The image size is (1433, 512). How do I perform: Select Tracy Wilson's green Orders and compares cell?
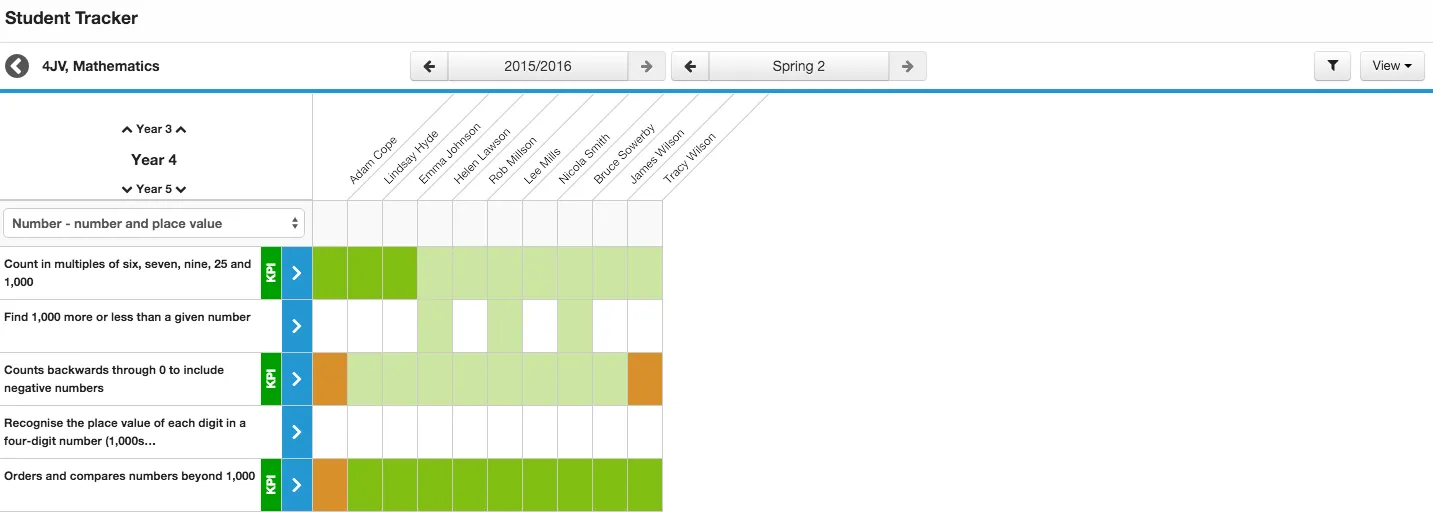pyautogui.click(x=645, y=485)
